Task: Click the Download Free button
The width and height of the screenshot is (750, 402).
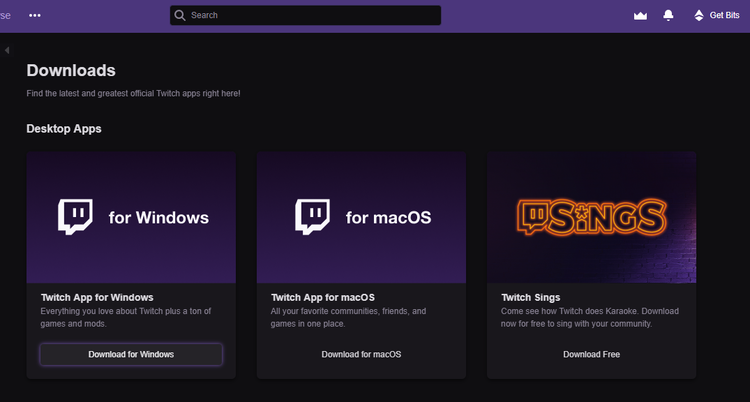Action: click(591, 355)
